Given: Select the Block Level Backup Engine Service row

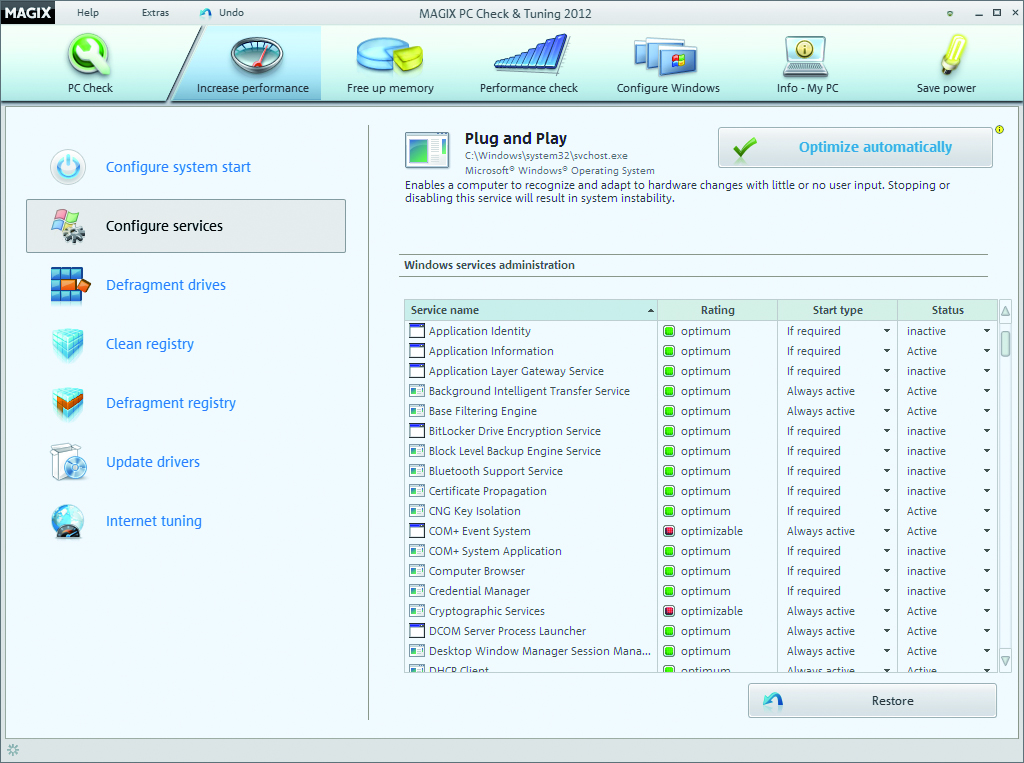Looking at the screenshot, I should pyautogui.click(x=700, y=451).
